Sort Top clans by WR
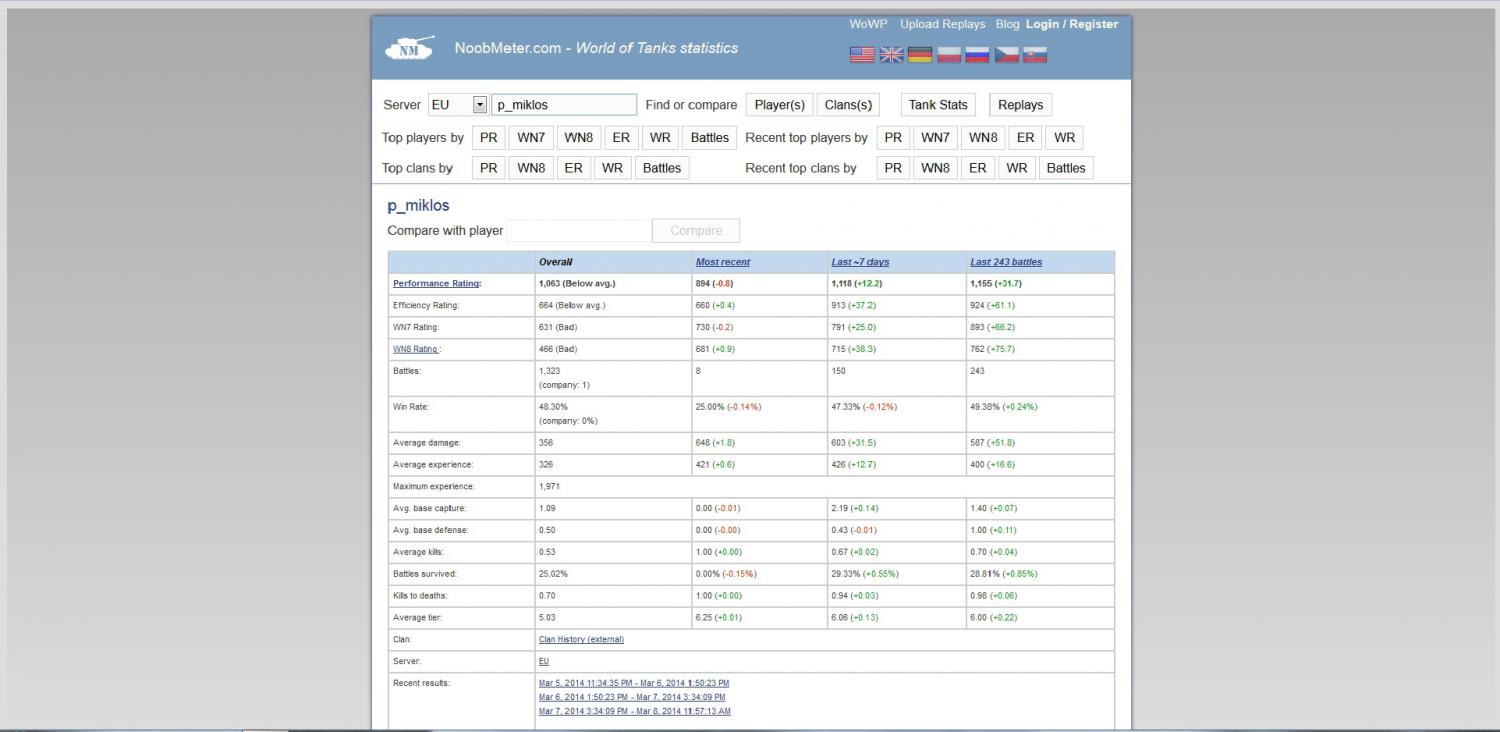The image size is (1500, 732). [x=612, y=168]
